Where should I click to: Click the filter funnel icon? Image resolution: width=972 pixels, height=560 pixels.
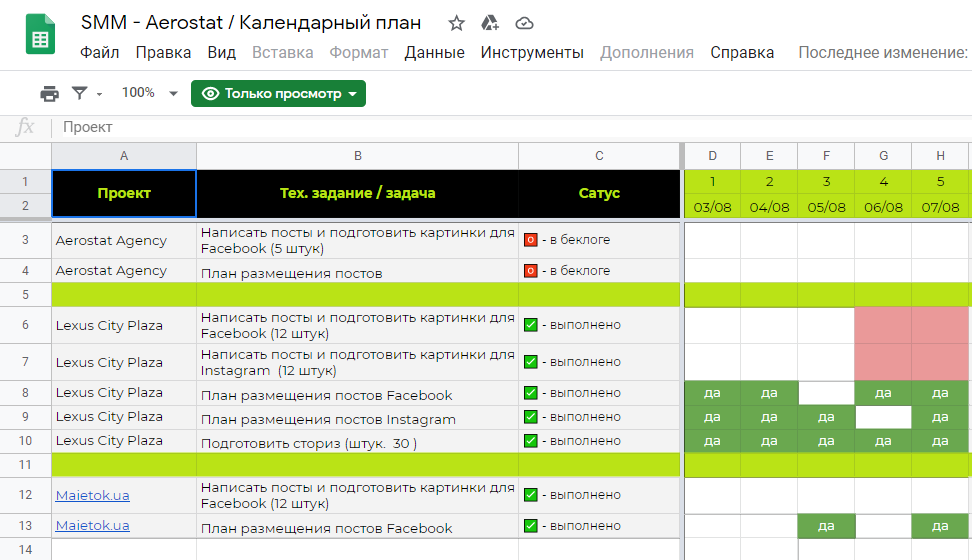click(80, 93)
